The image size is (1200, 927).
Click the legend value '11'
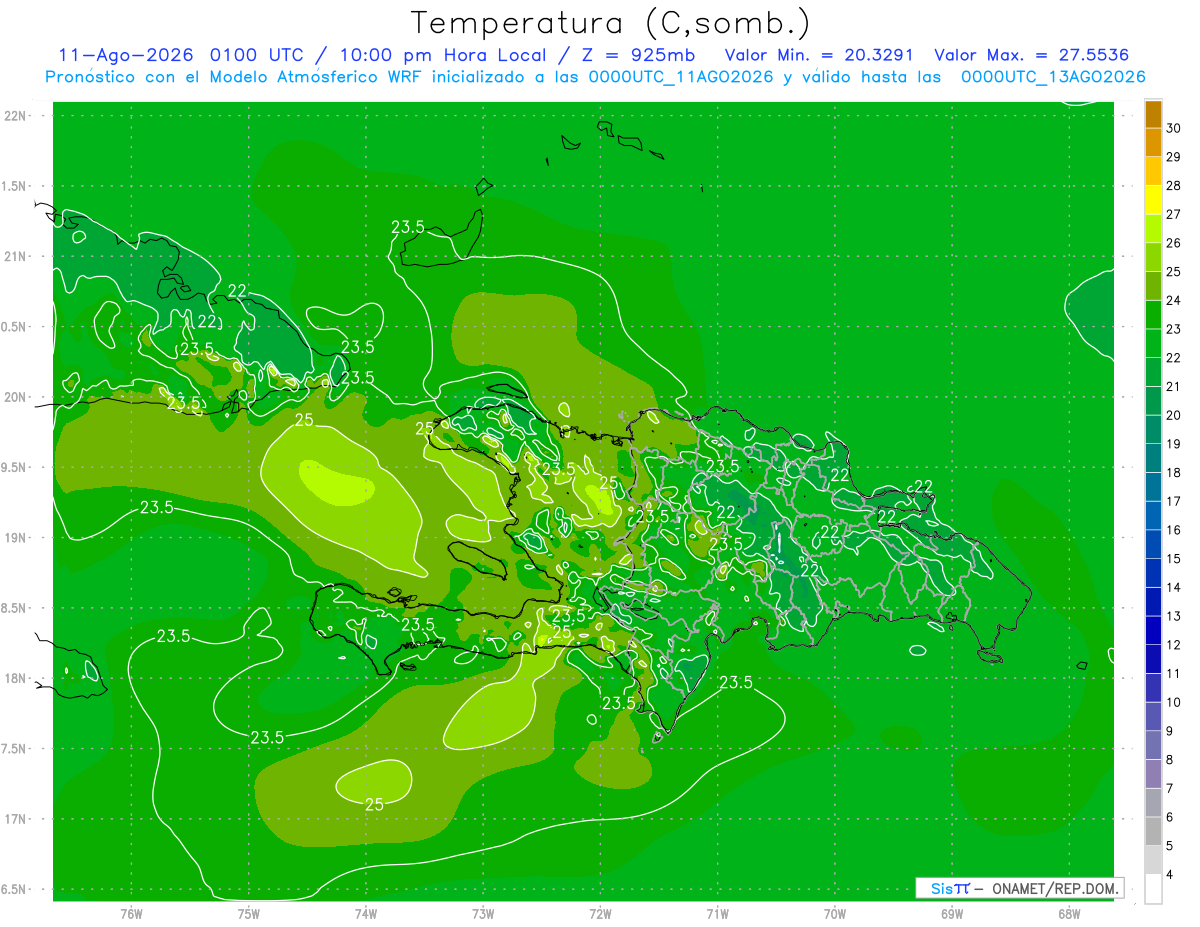[x=1174, y=674]
